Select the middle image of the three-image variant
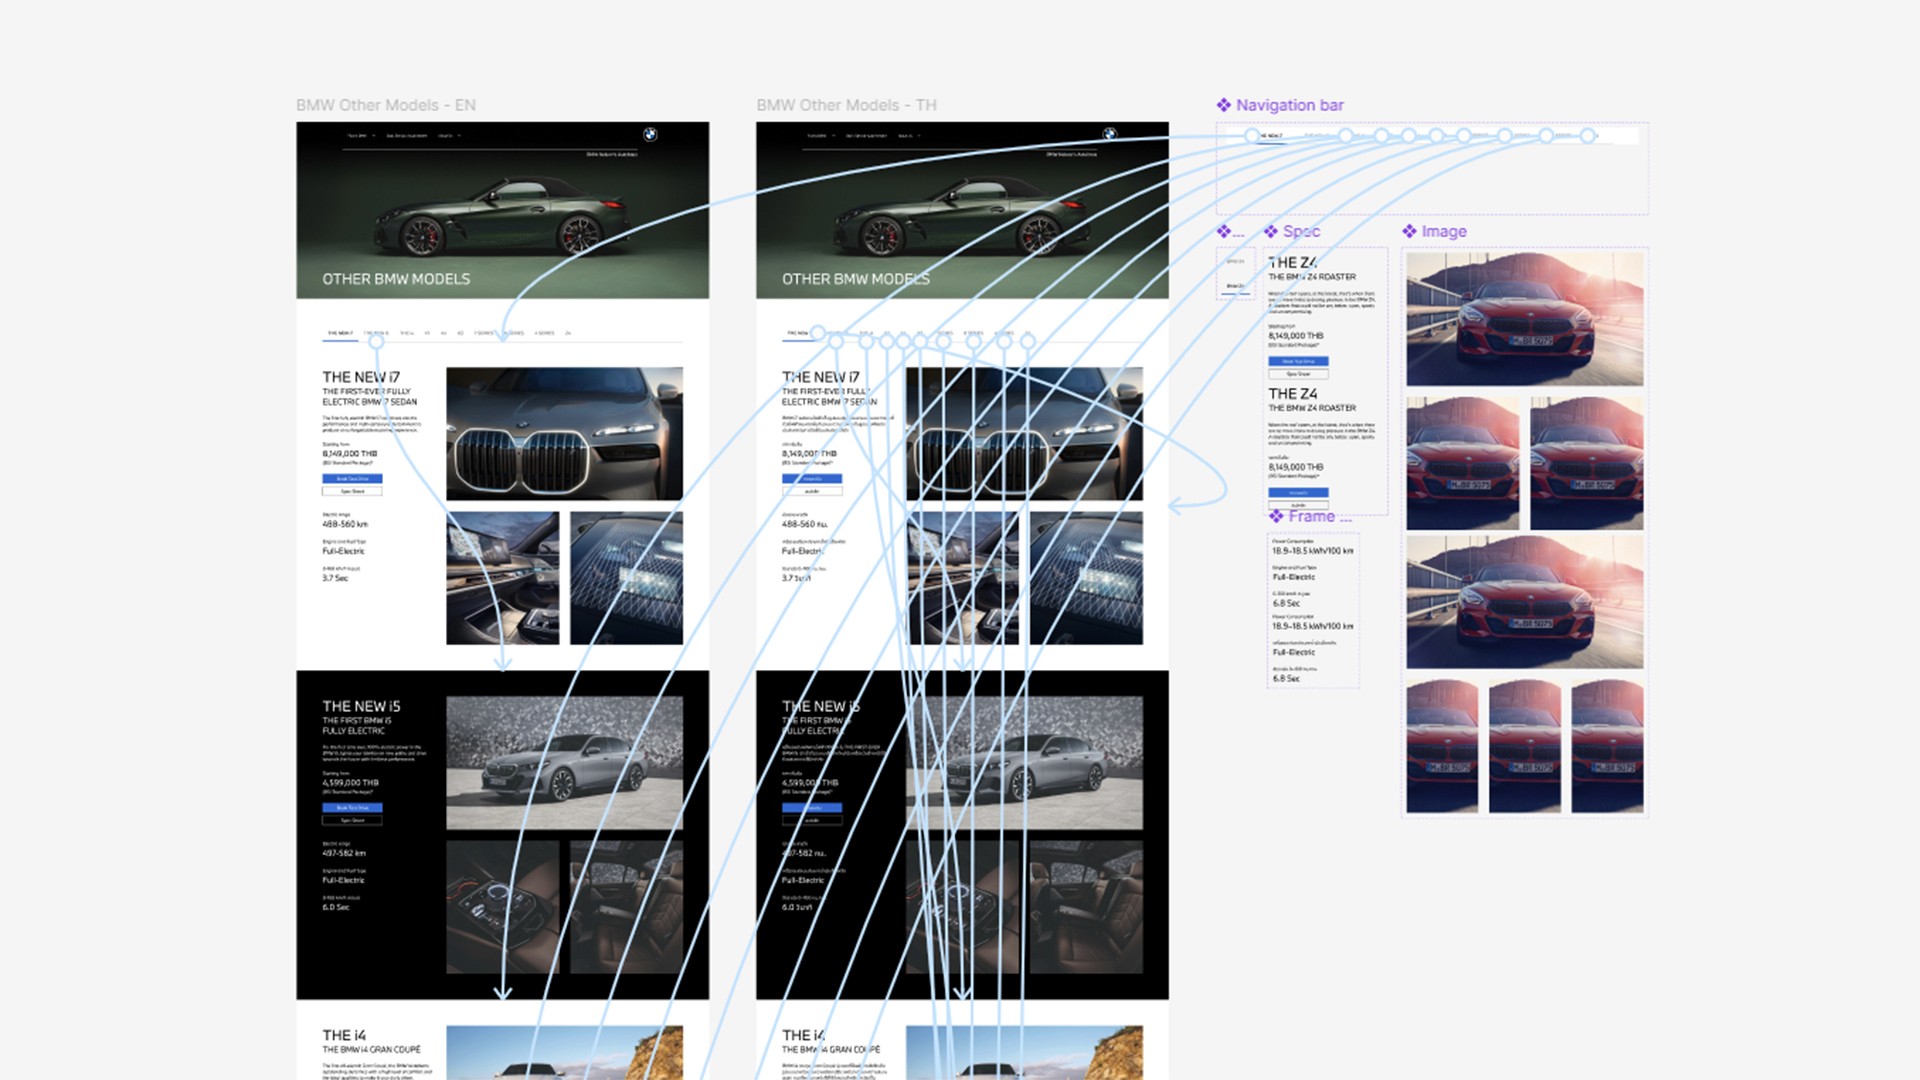This screenshot has width=1920, height=1080. (1524, 746)
